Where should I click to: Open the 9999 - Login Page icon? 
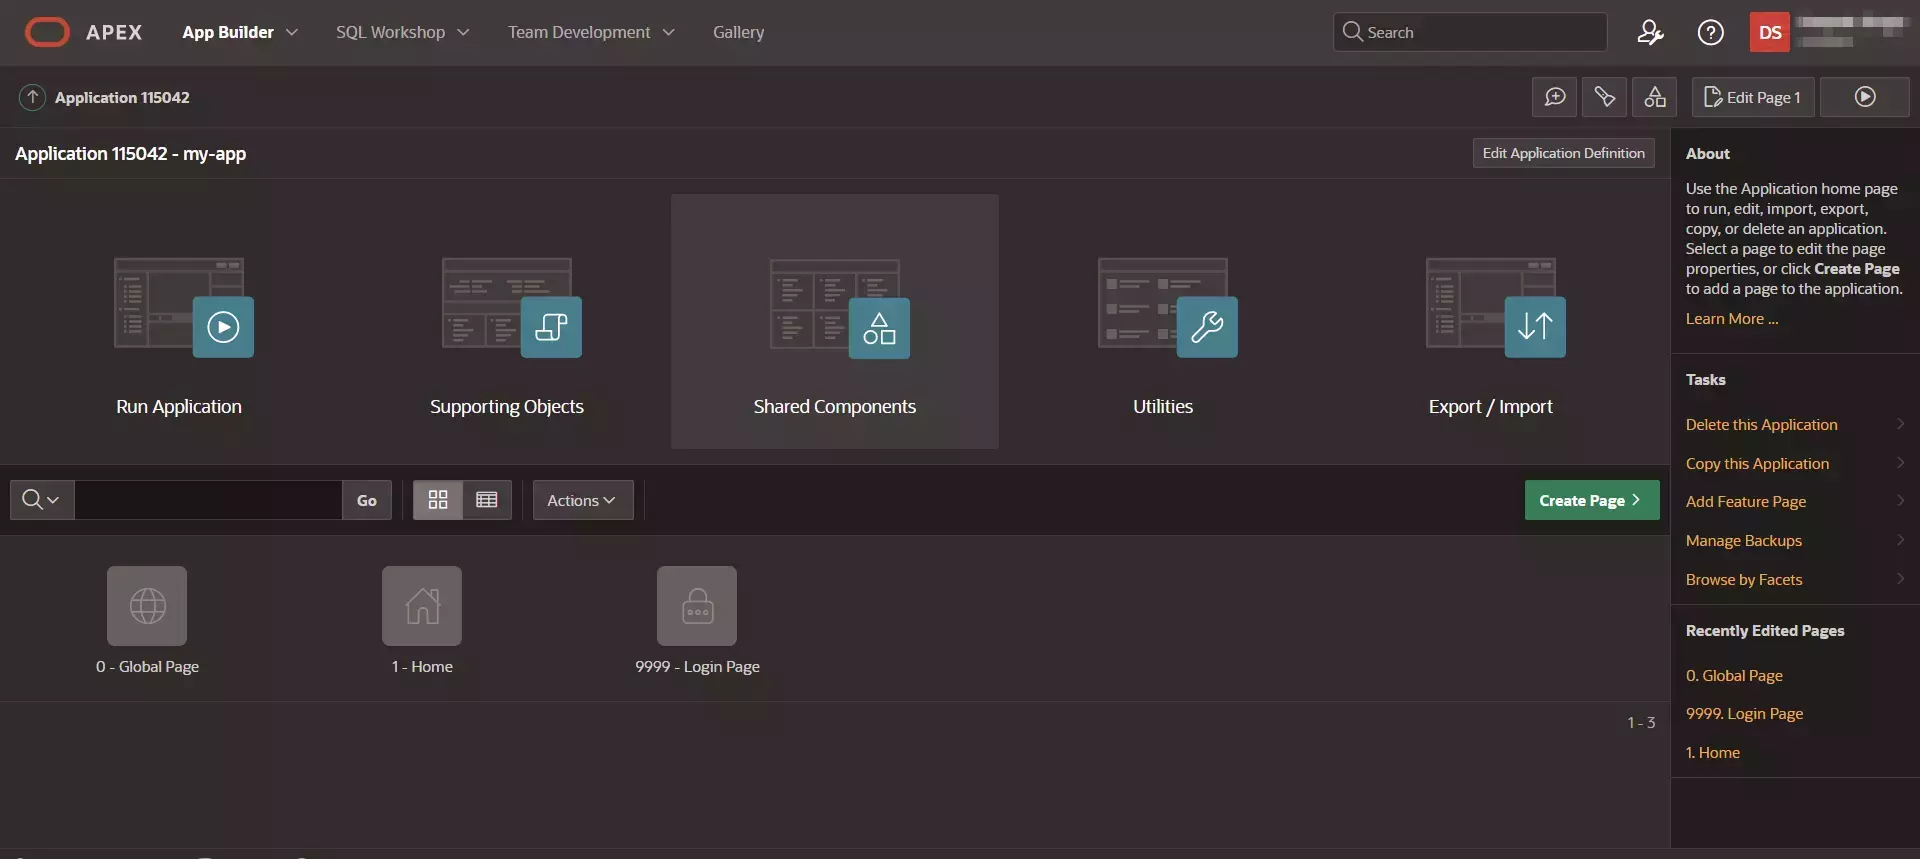click(x=697, y=606)
